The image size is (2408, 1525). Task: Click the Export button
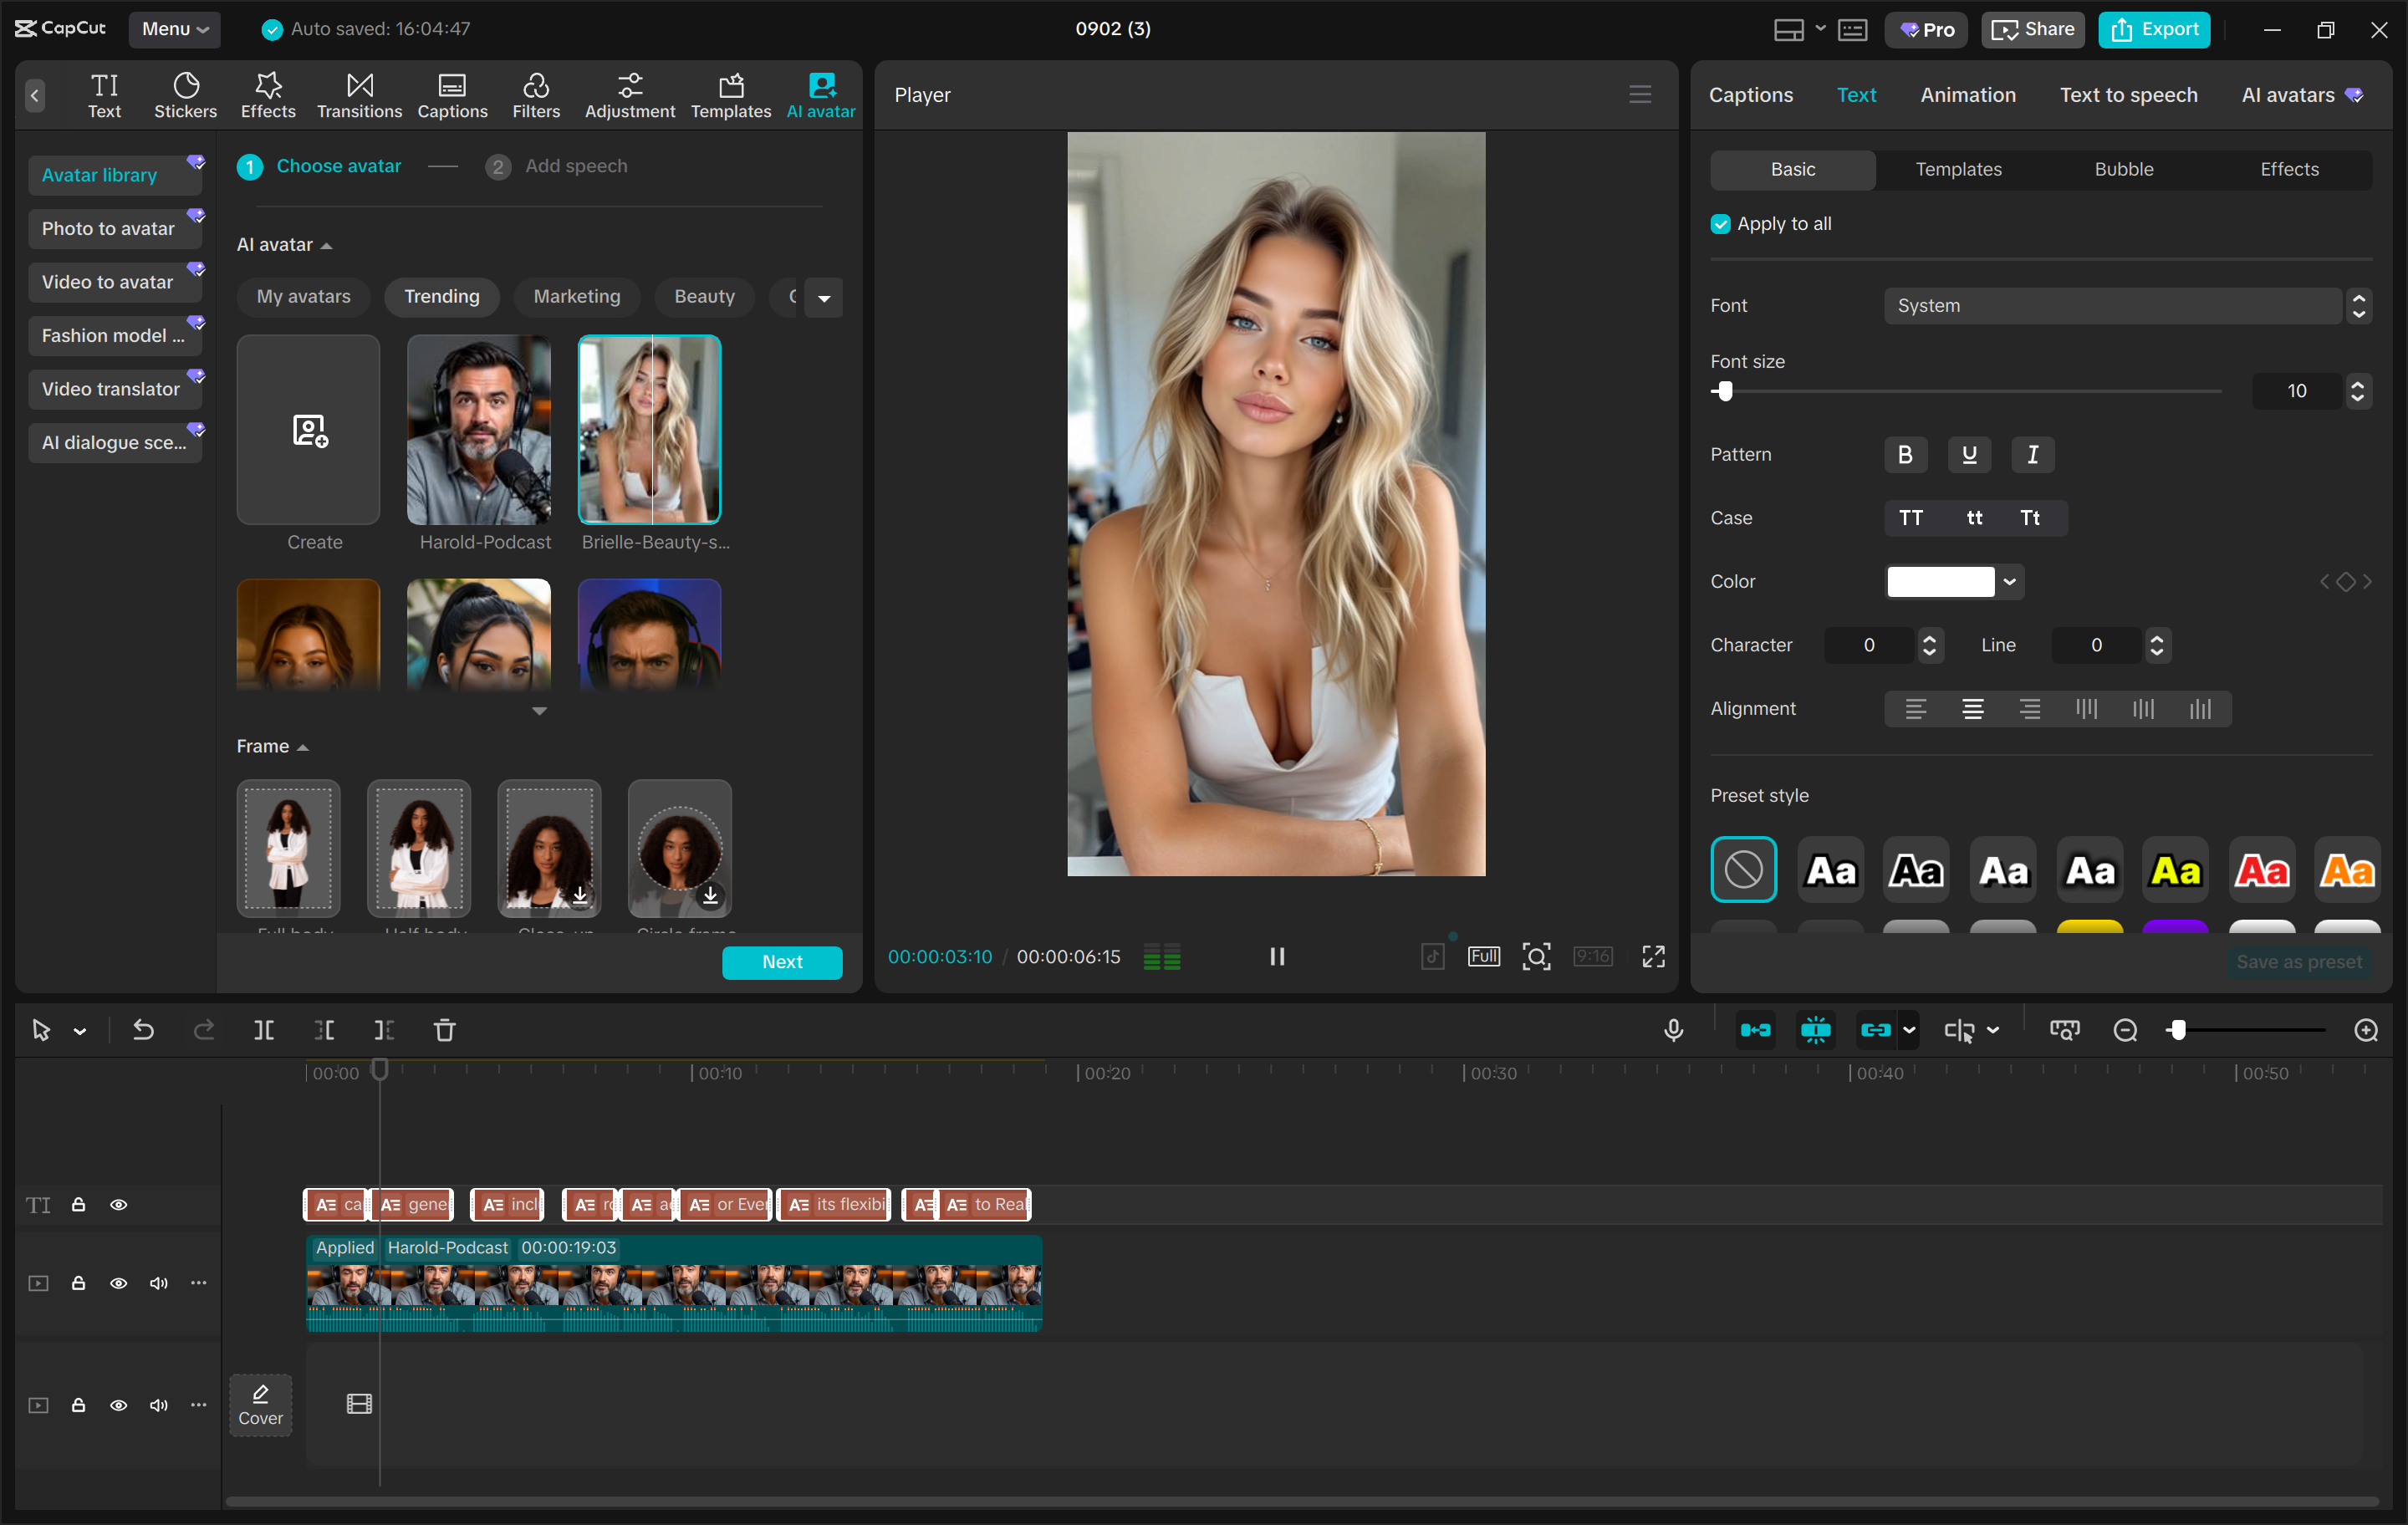pos(2154,29)
